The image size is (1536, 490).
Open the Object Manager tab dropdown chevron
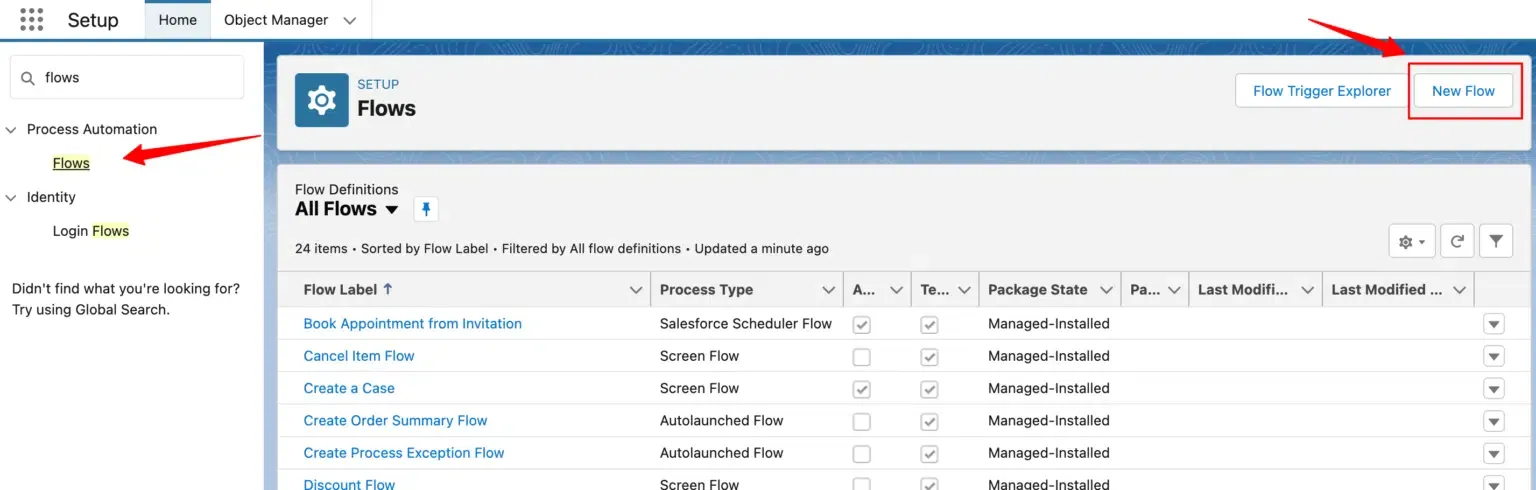349,20
